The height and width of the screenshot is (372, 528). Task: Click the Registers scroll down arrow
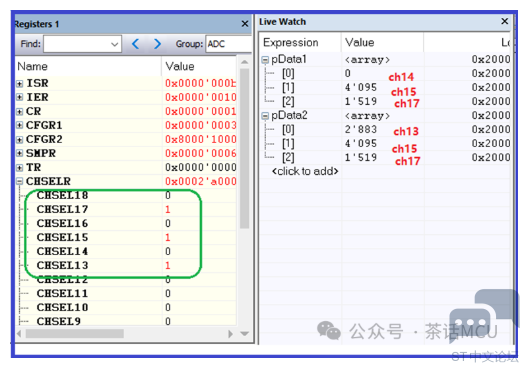(x=244, y=334)
